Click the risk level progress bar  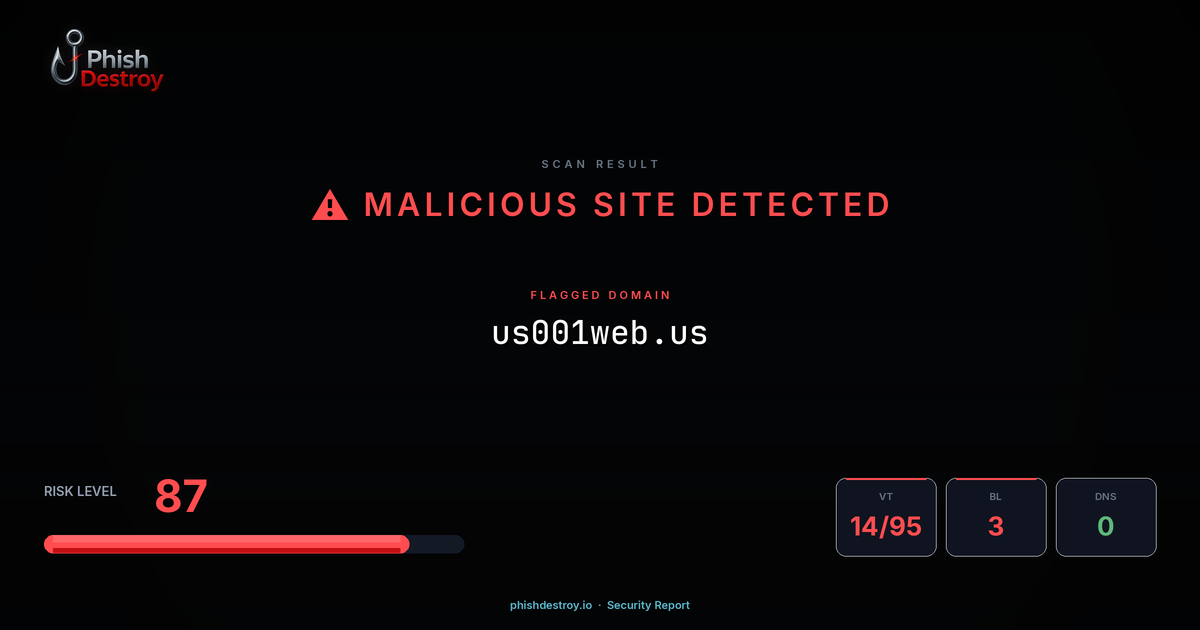click(x=254, y=544)
